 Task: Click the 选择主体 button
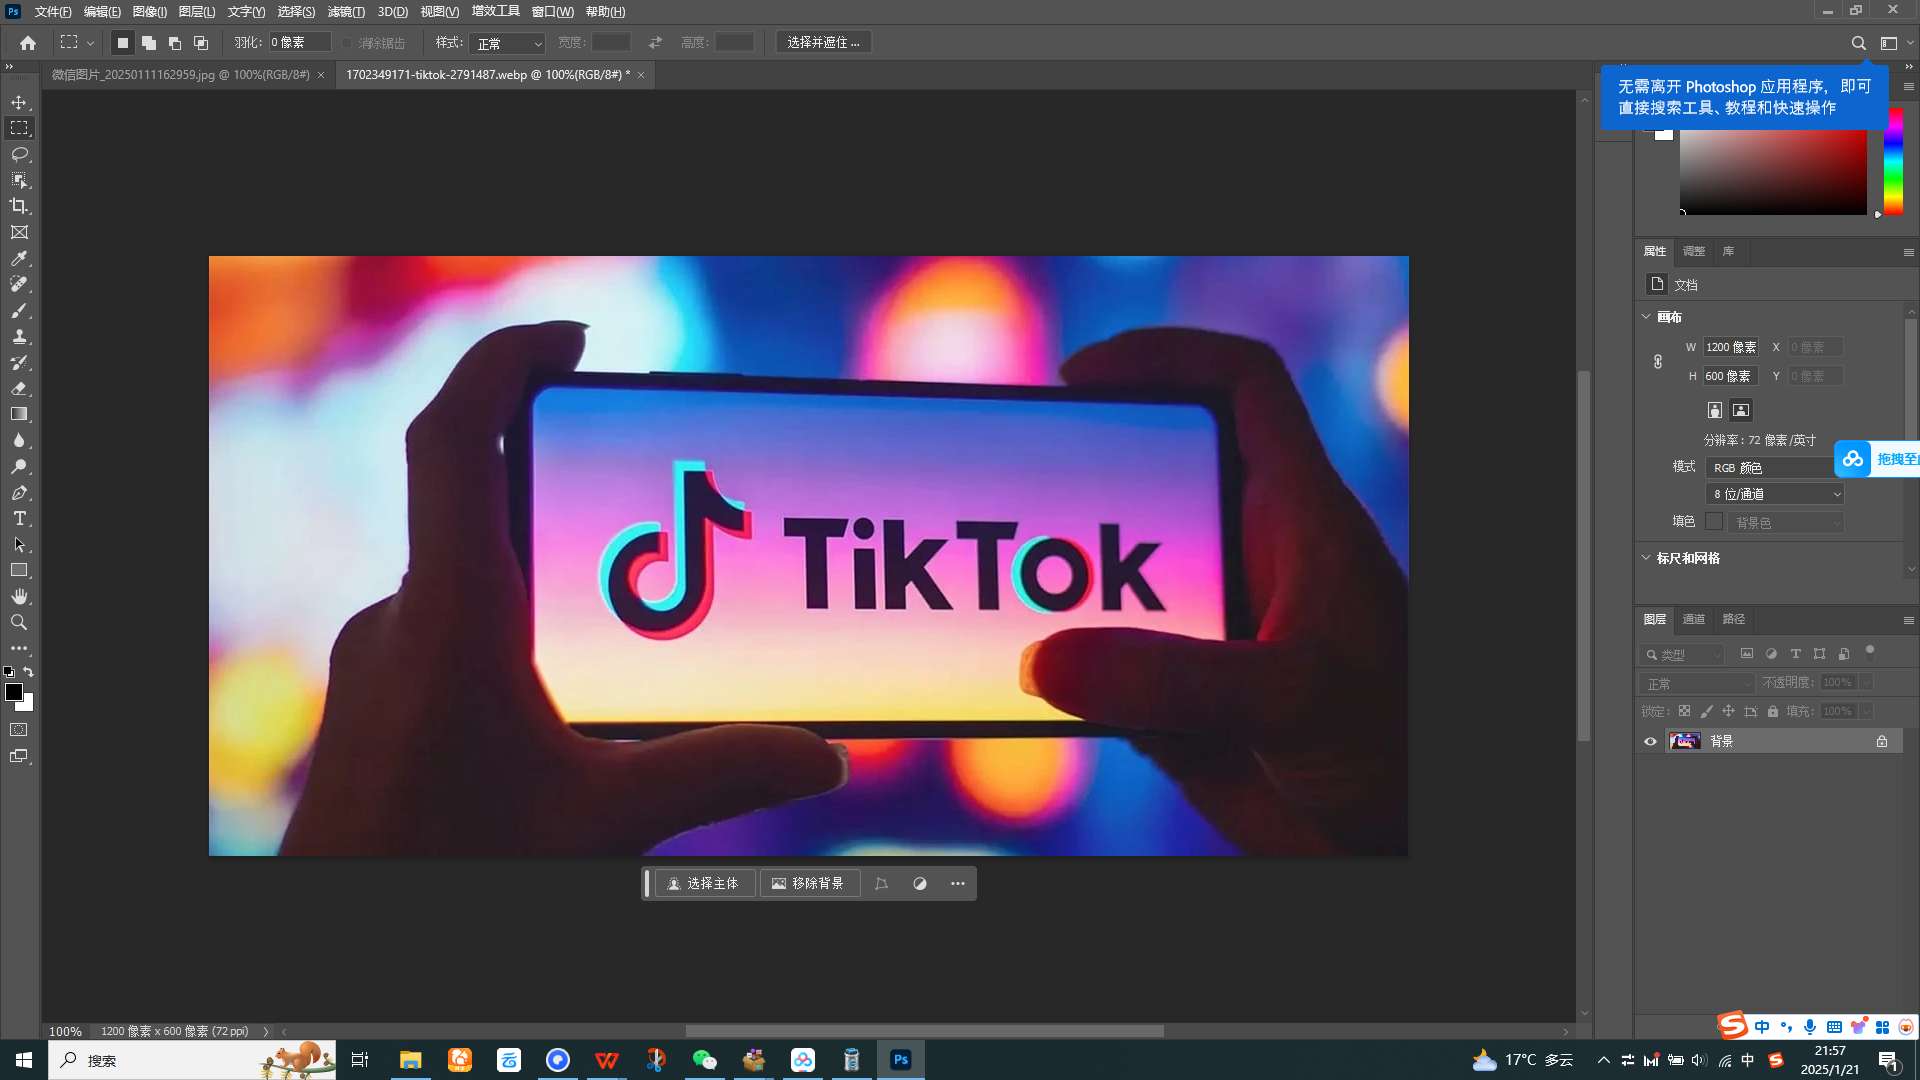(x=704, y=883)
